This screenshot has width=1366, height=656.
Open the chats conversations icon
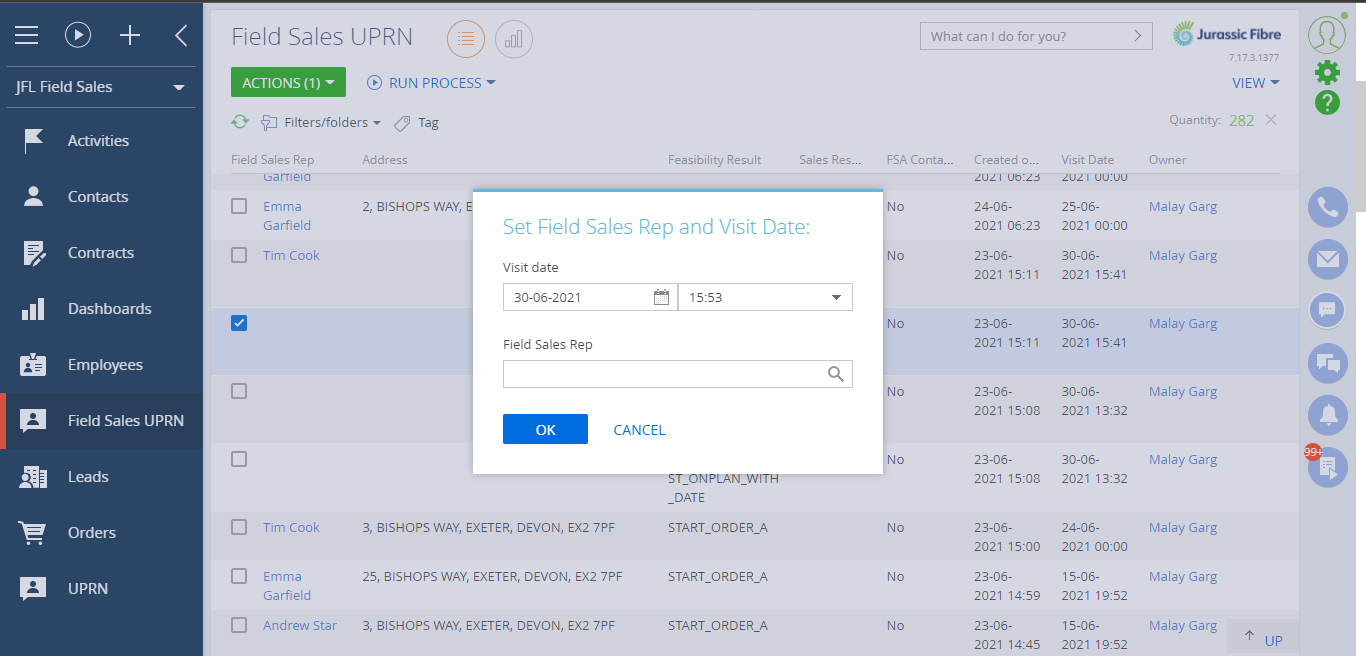[1328, 362]
